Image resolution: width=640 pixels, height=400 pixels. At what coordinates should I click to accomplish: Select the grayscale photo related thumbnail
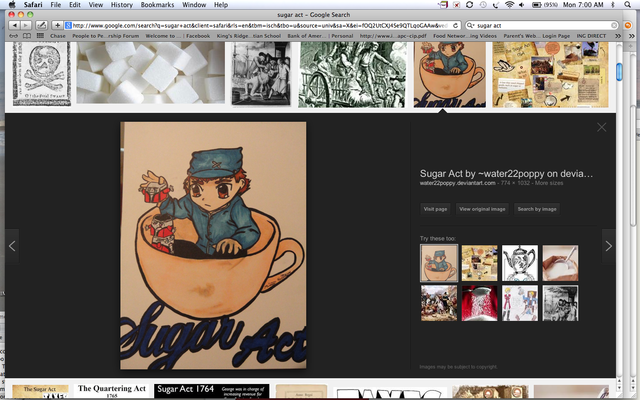coord(560,303)
